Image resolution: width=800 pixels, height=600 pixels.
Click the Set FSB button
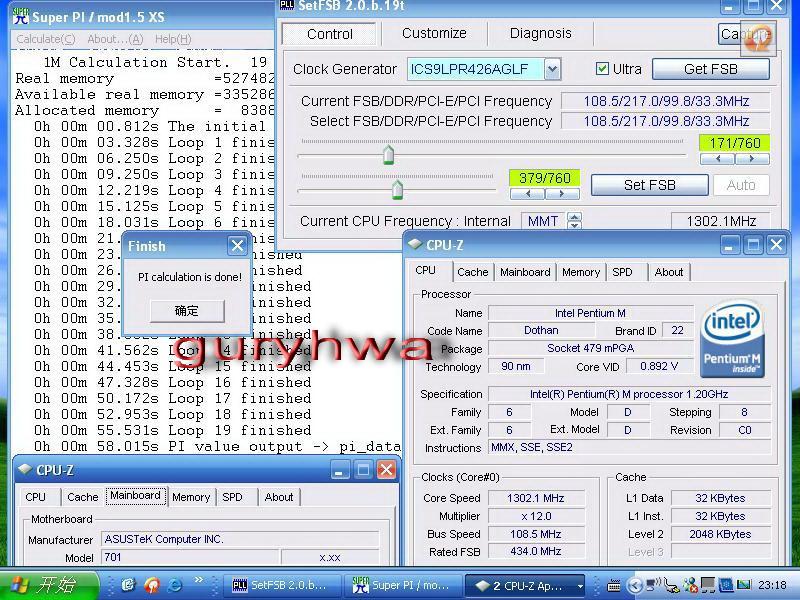coord(649,185)
